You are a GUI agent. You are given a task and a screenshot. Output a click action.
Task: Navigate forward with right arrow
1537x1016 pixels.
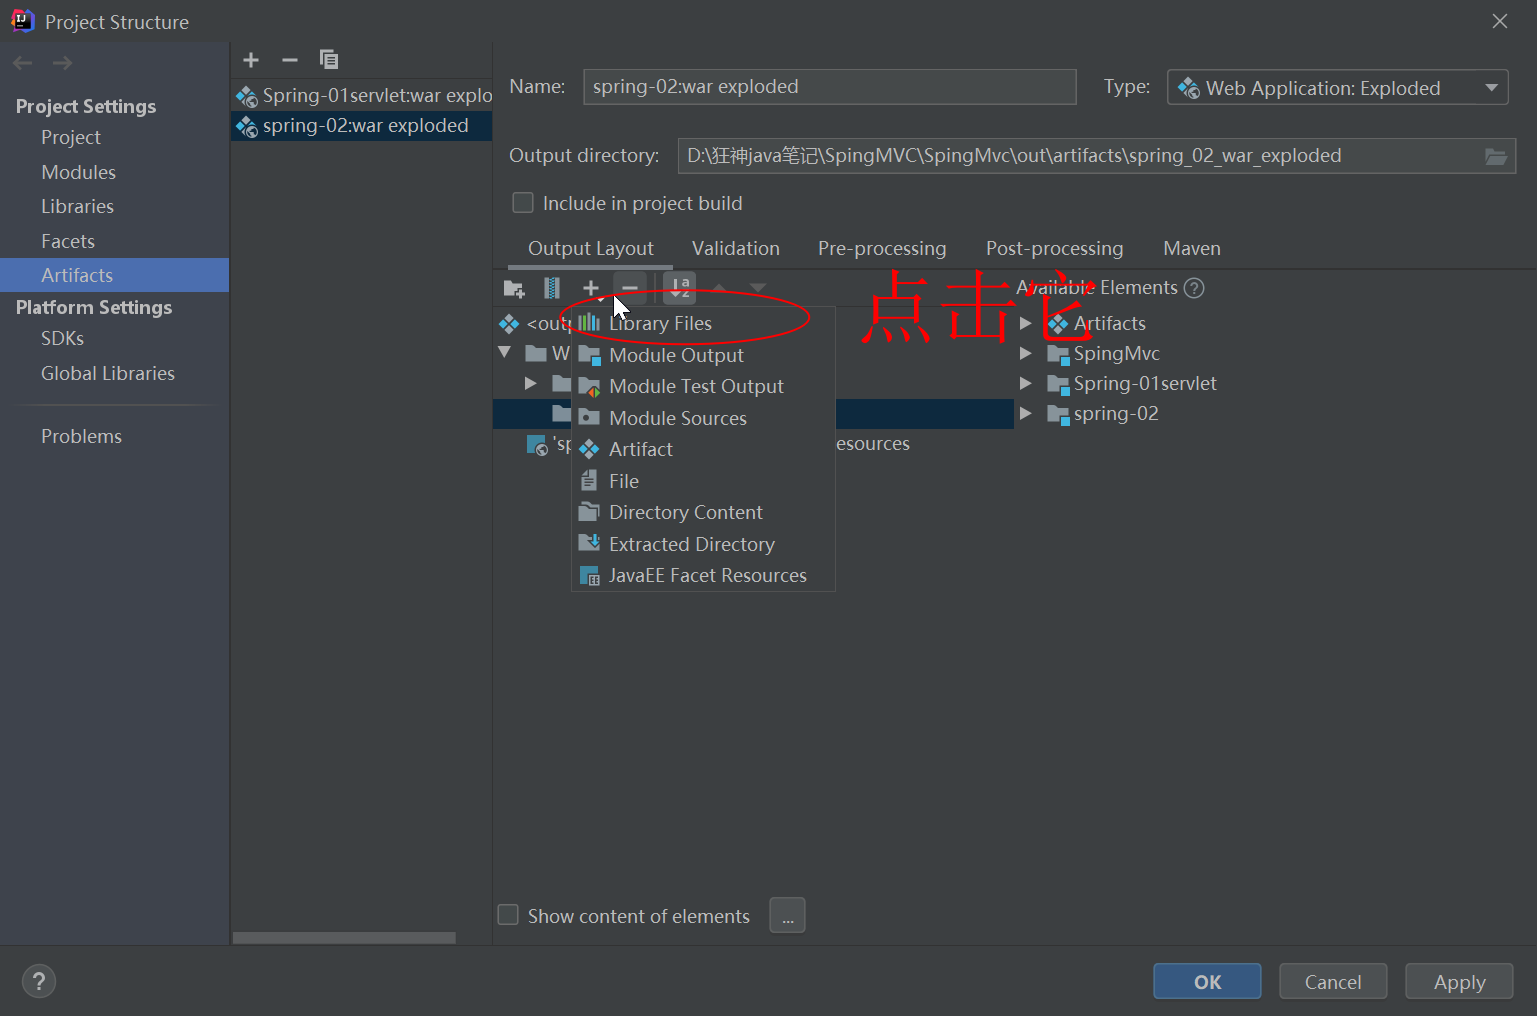click(62, 63)
